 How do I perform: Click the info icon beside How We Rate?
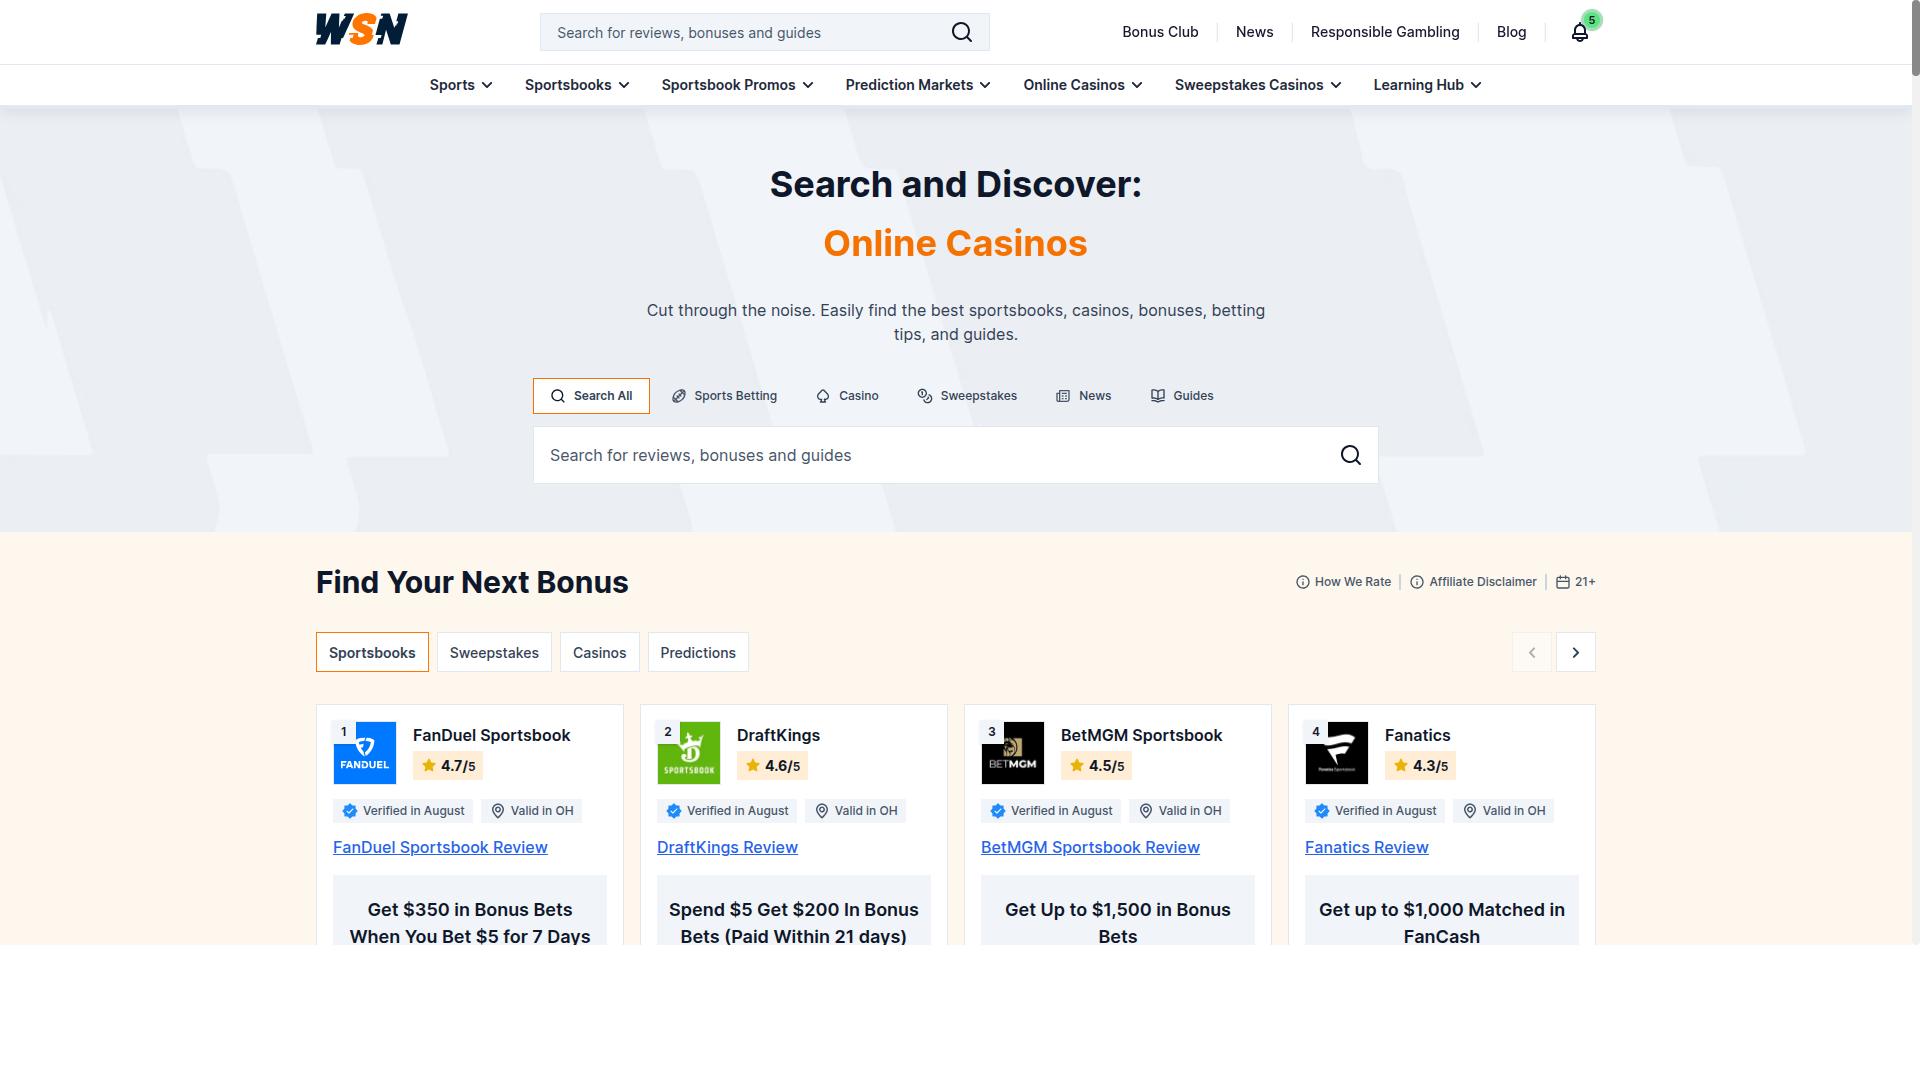click(1303, 582)
